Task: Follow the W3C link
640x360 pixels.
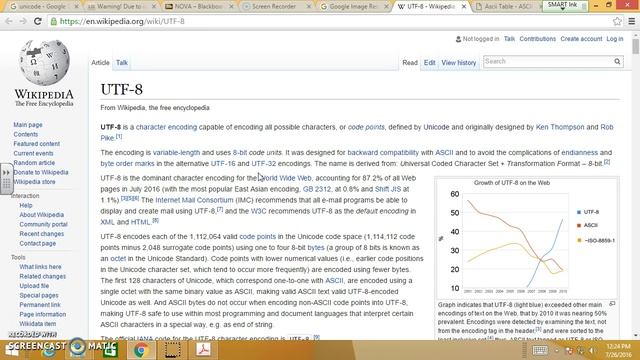Action: (258, 211)
